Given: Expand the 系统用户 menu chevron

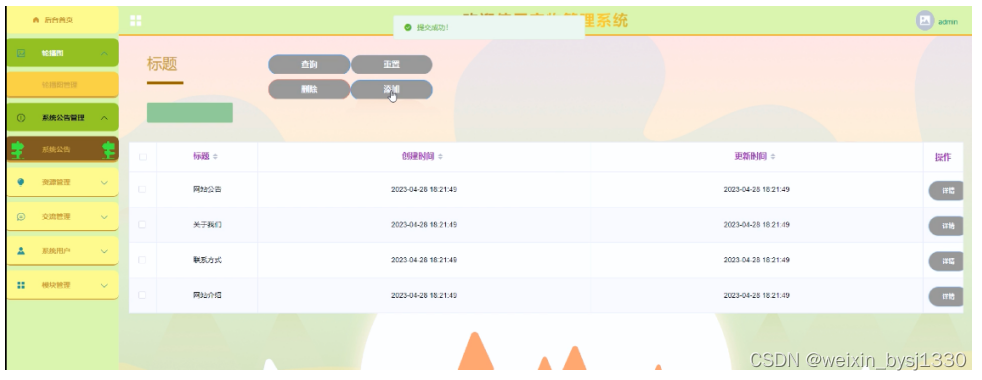Looking at the screenshot, I should pos(104,251).
